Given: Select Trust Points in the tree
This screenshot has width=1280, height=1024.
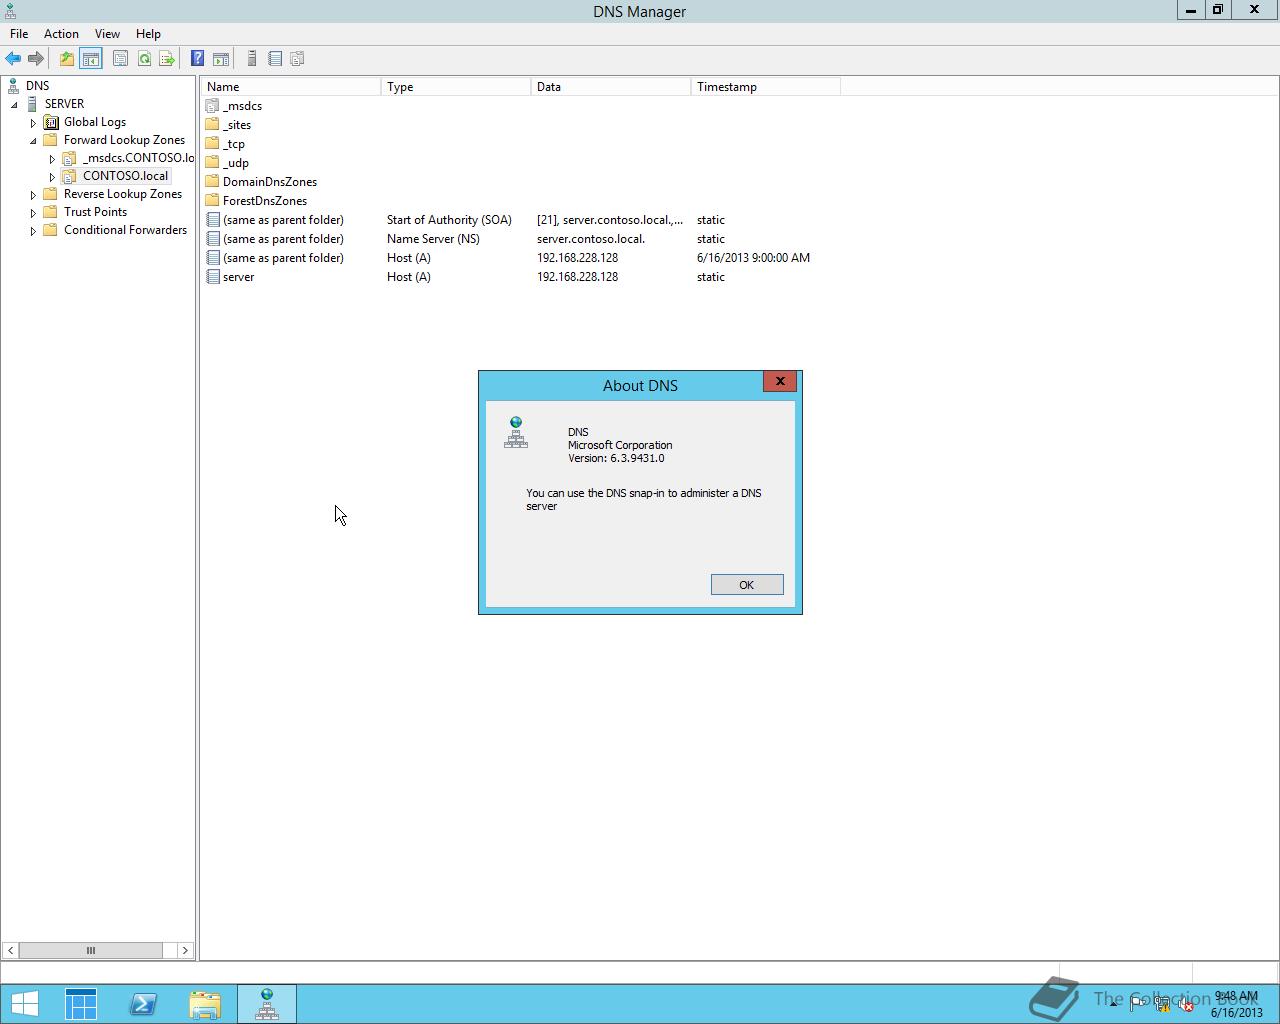Looking at the screenshot, I should coord(95,212).
